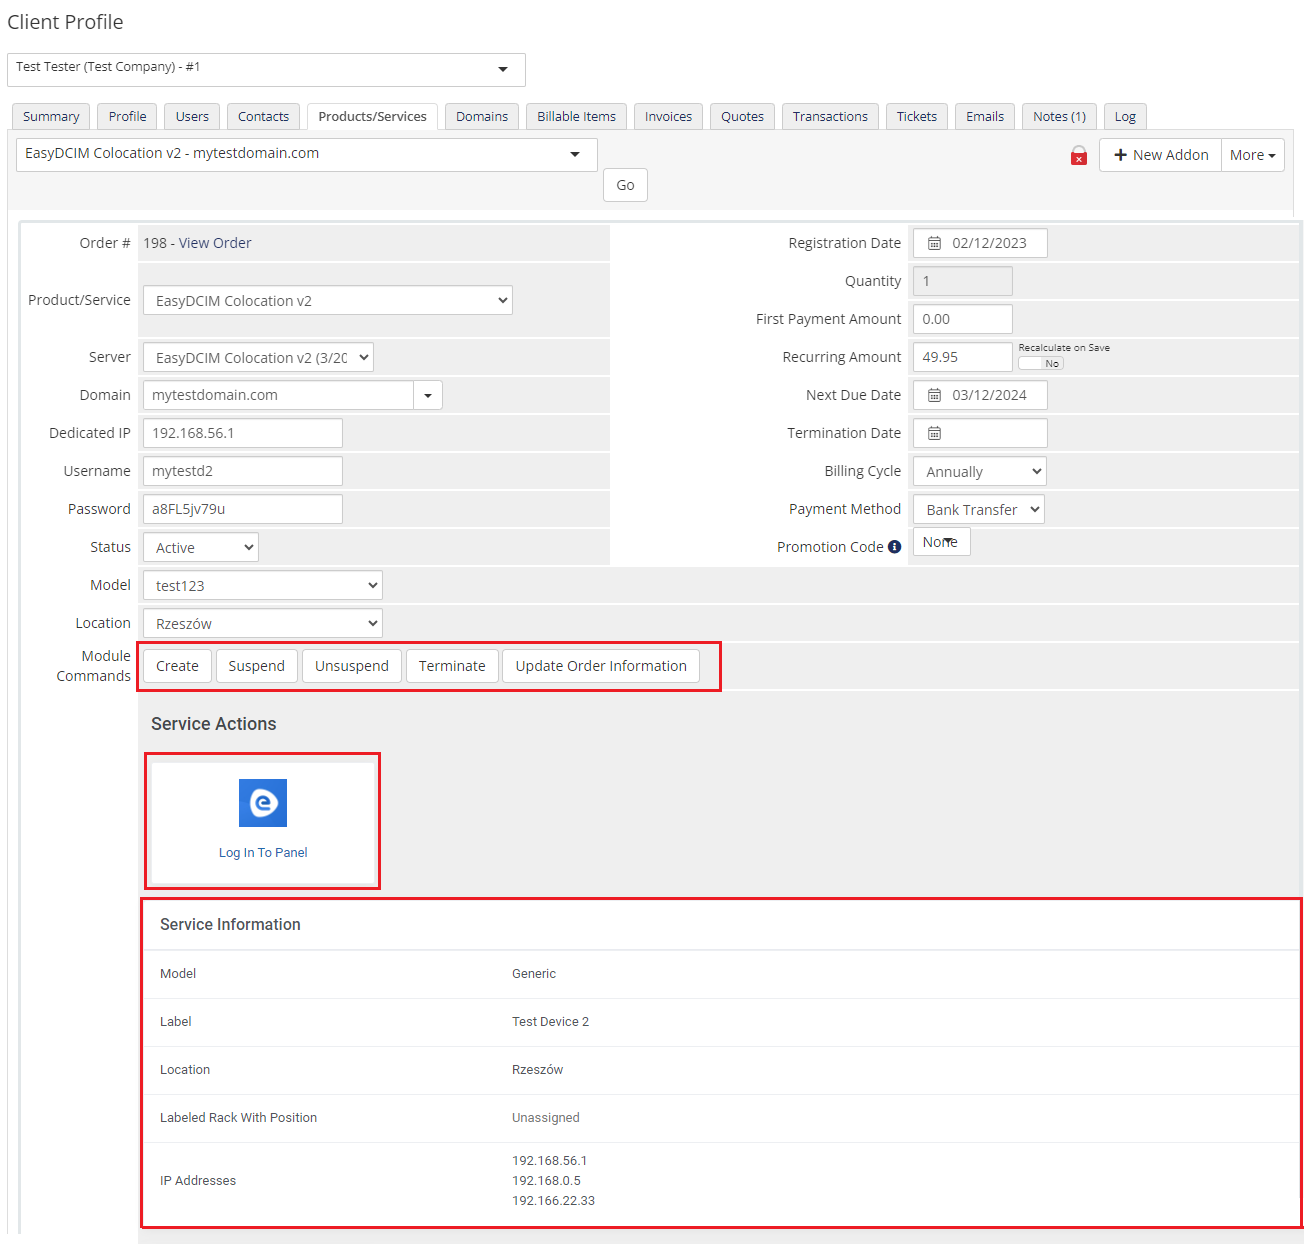Run the Unsuspend module command
Screen dimensions: 1304x1244
pyautogui.click(x=352, y=666)
